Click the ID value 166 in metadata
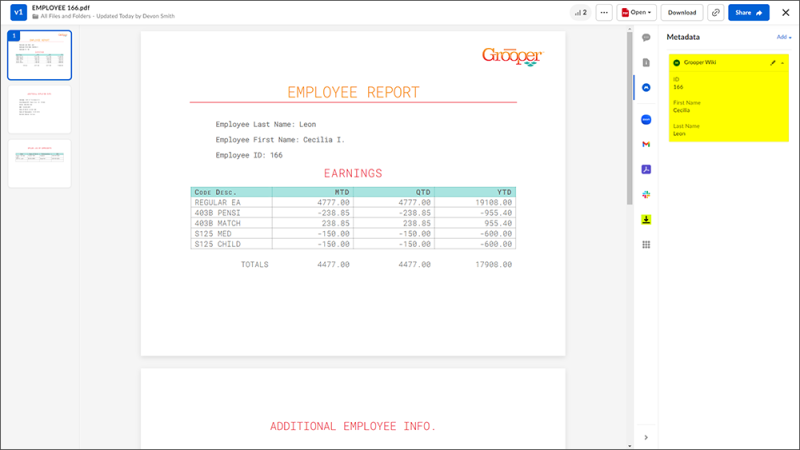 [x=678, y=87]
